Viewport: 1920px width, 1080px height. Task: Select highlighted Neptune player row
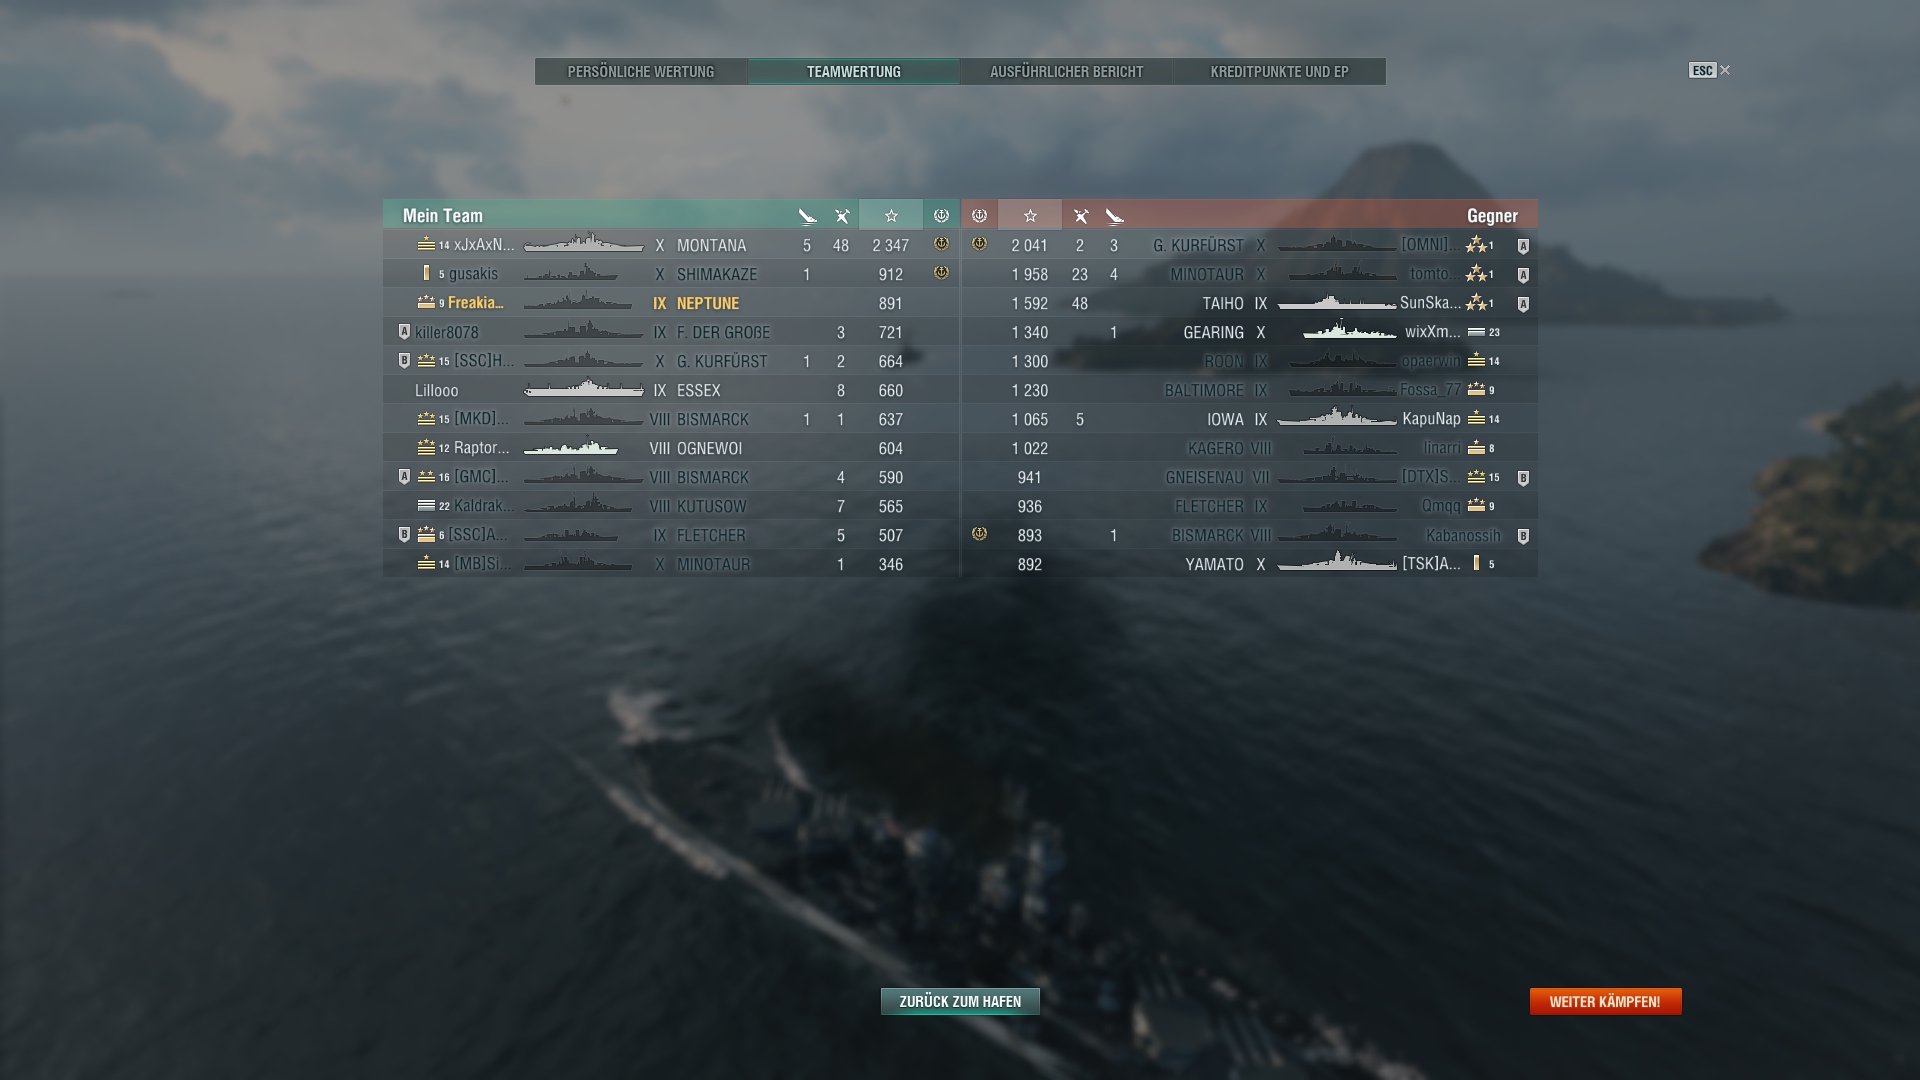(x=670, y=303)
